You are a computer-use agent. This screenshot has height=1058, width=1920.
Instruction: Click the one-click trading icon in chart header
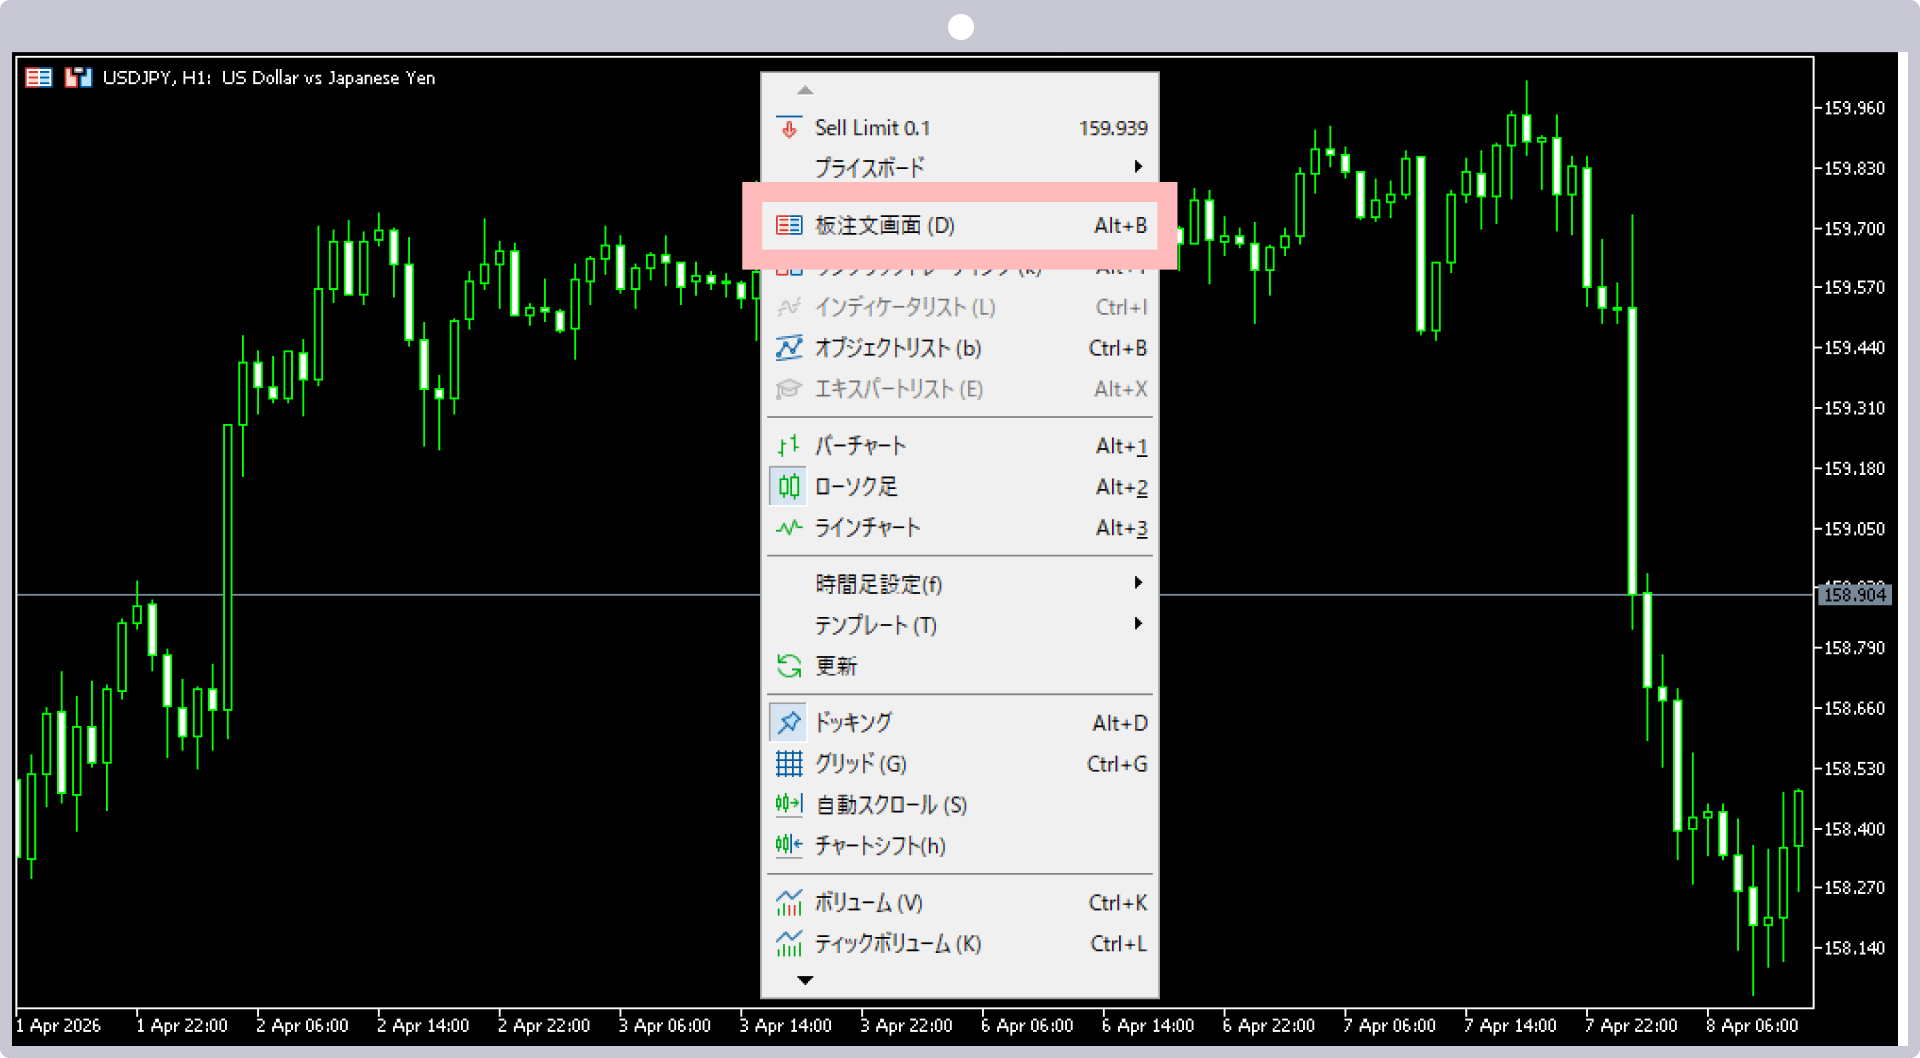point(78,77)
